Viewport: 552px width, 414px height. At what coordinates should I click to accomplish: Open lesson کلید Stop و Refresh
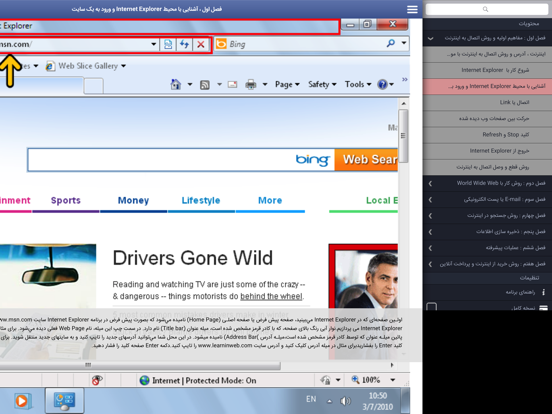coord(488,134)
